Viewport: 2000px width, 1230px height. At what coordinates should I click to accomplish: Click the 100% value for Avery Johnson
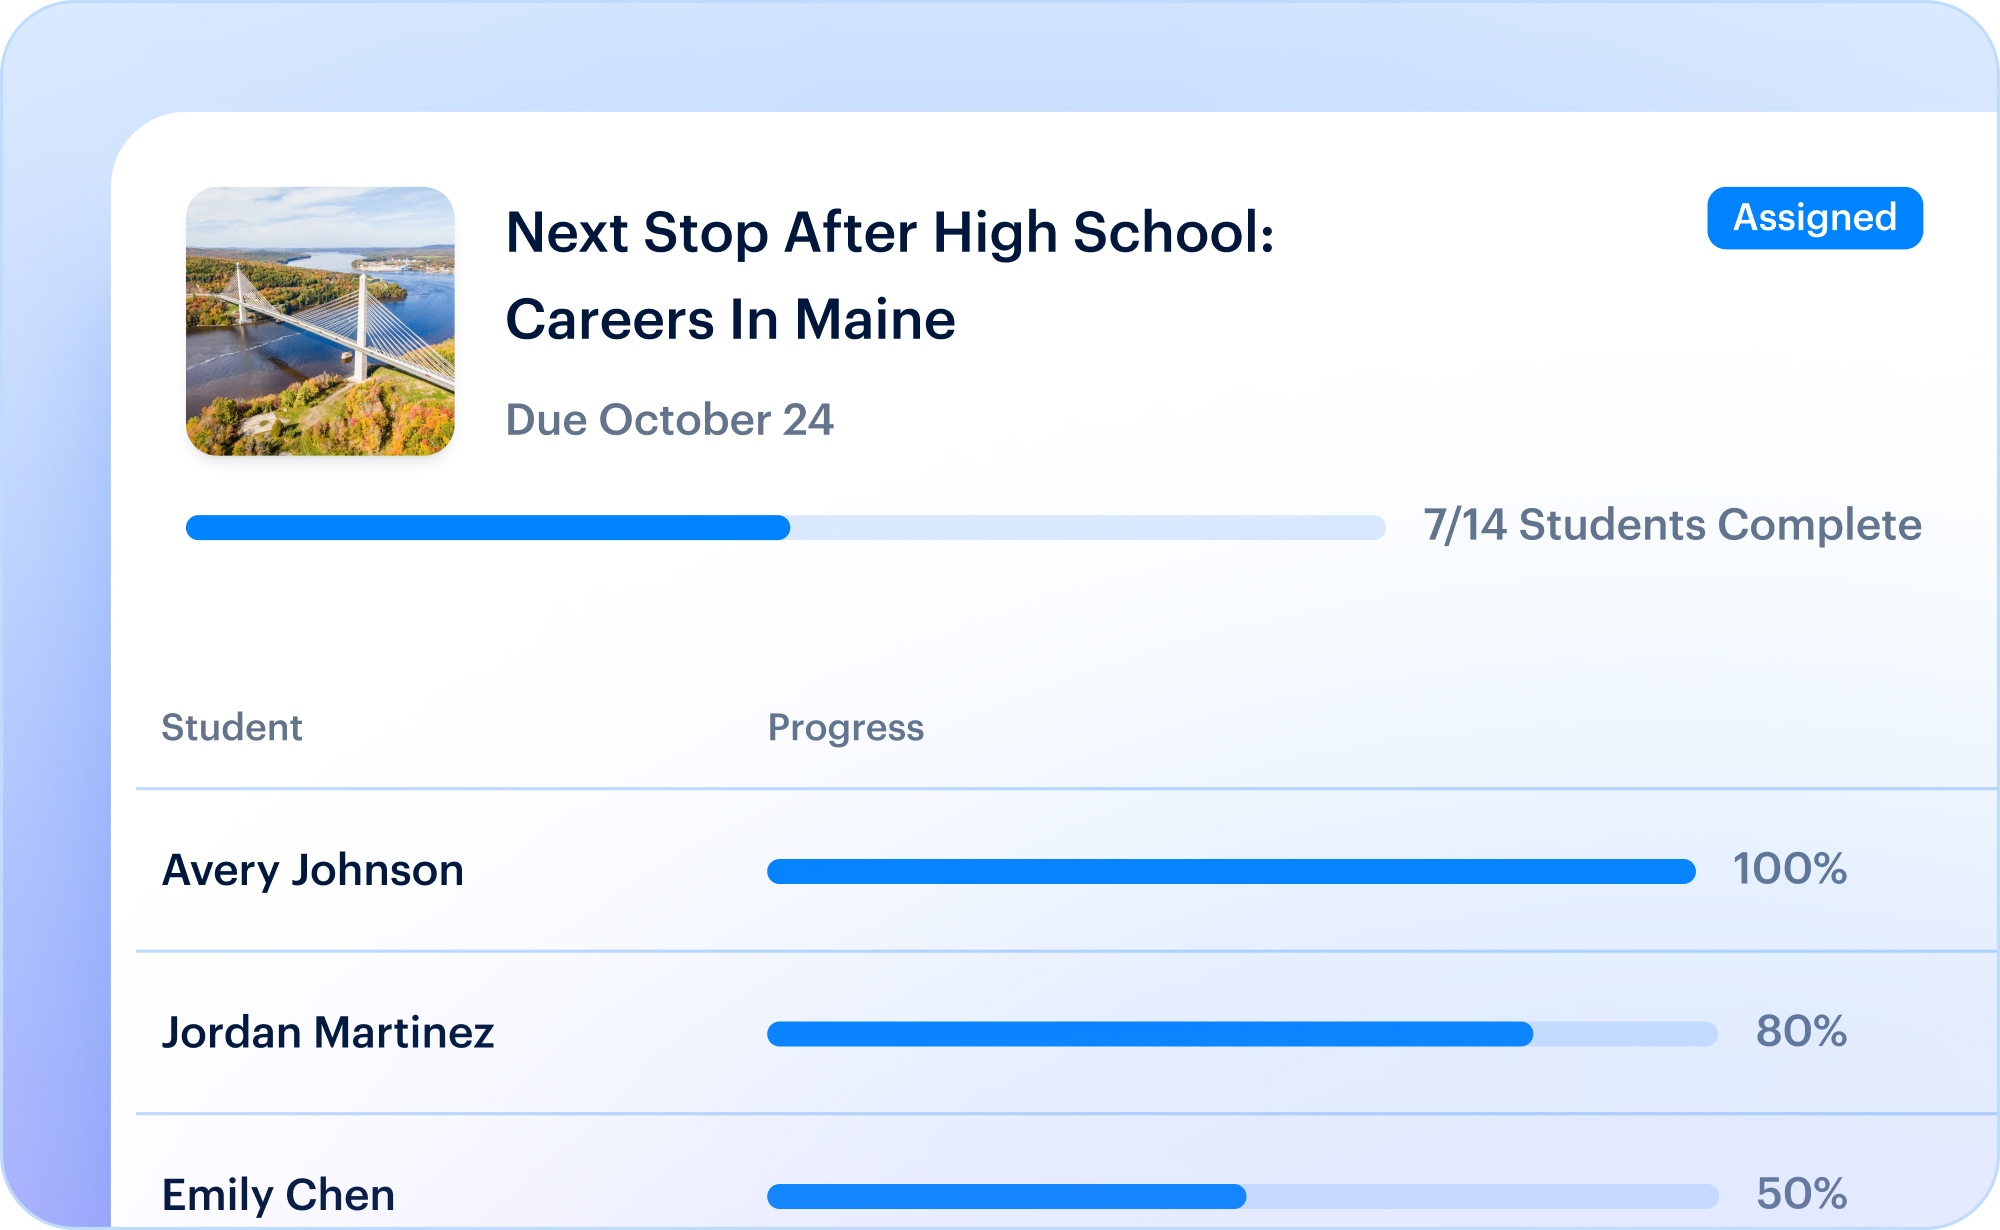(x=1790, y=869)
